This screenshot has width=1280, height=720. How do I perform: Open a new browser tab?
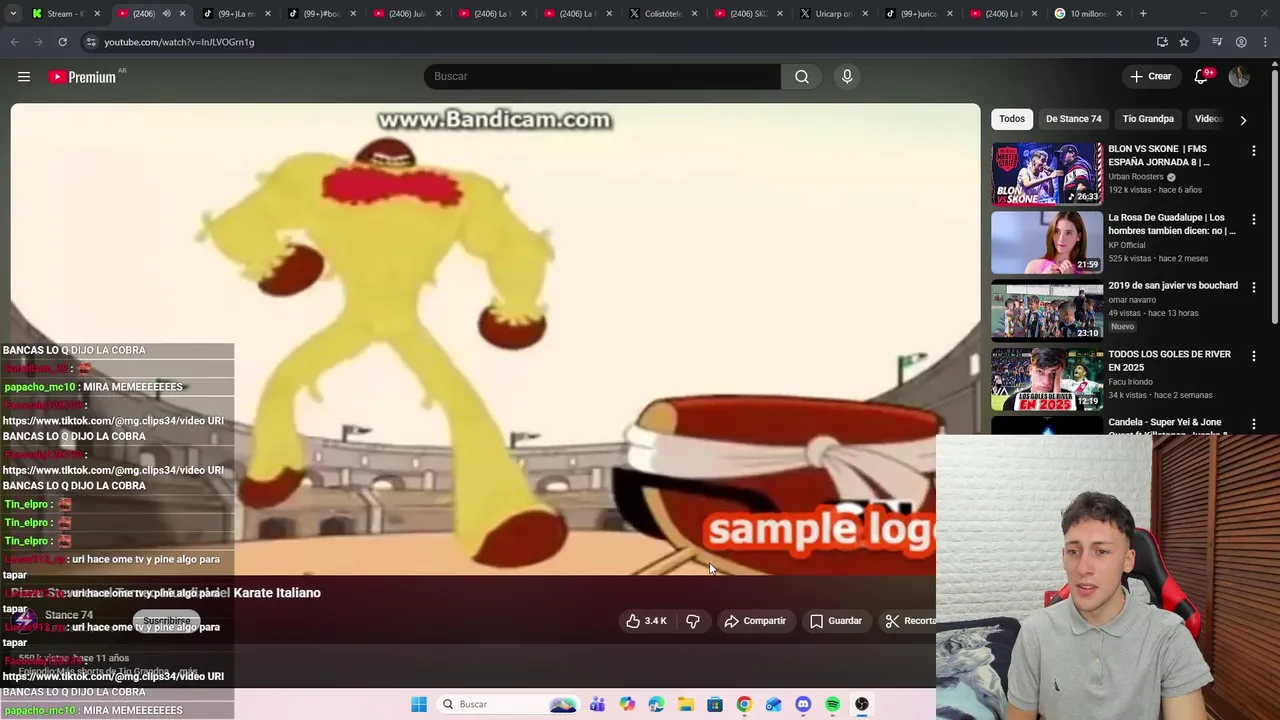(x=1143, y=14)
